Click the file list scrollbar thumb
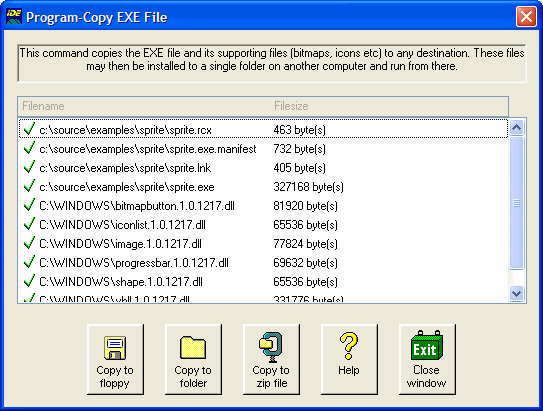The image size is (543, 411). coord(516,203)
